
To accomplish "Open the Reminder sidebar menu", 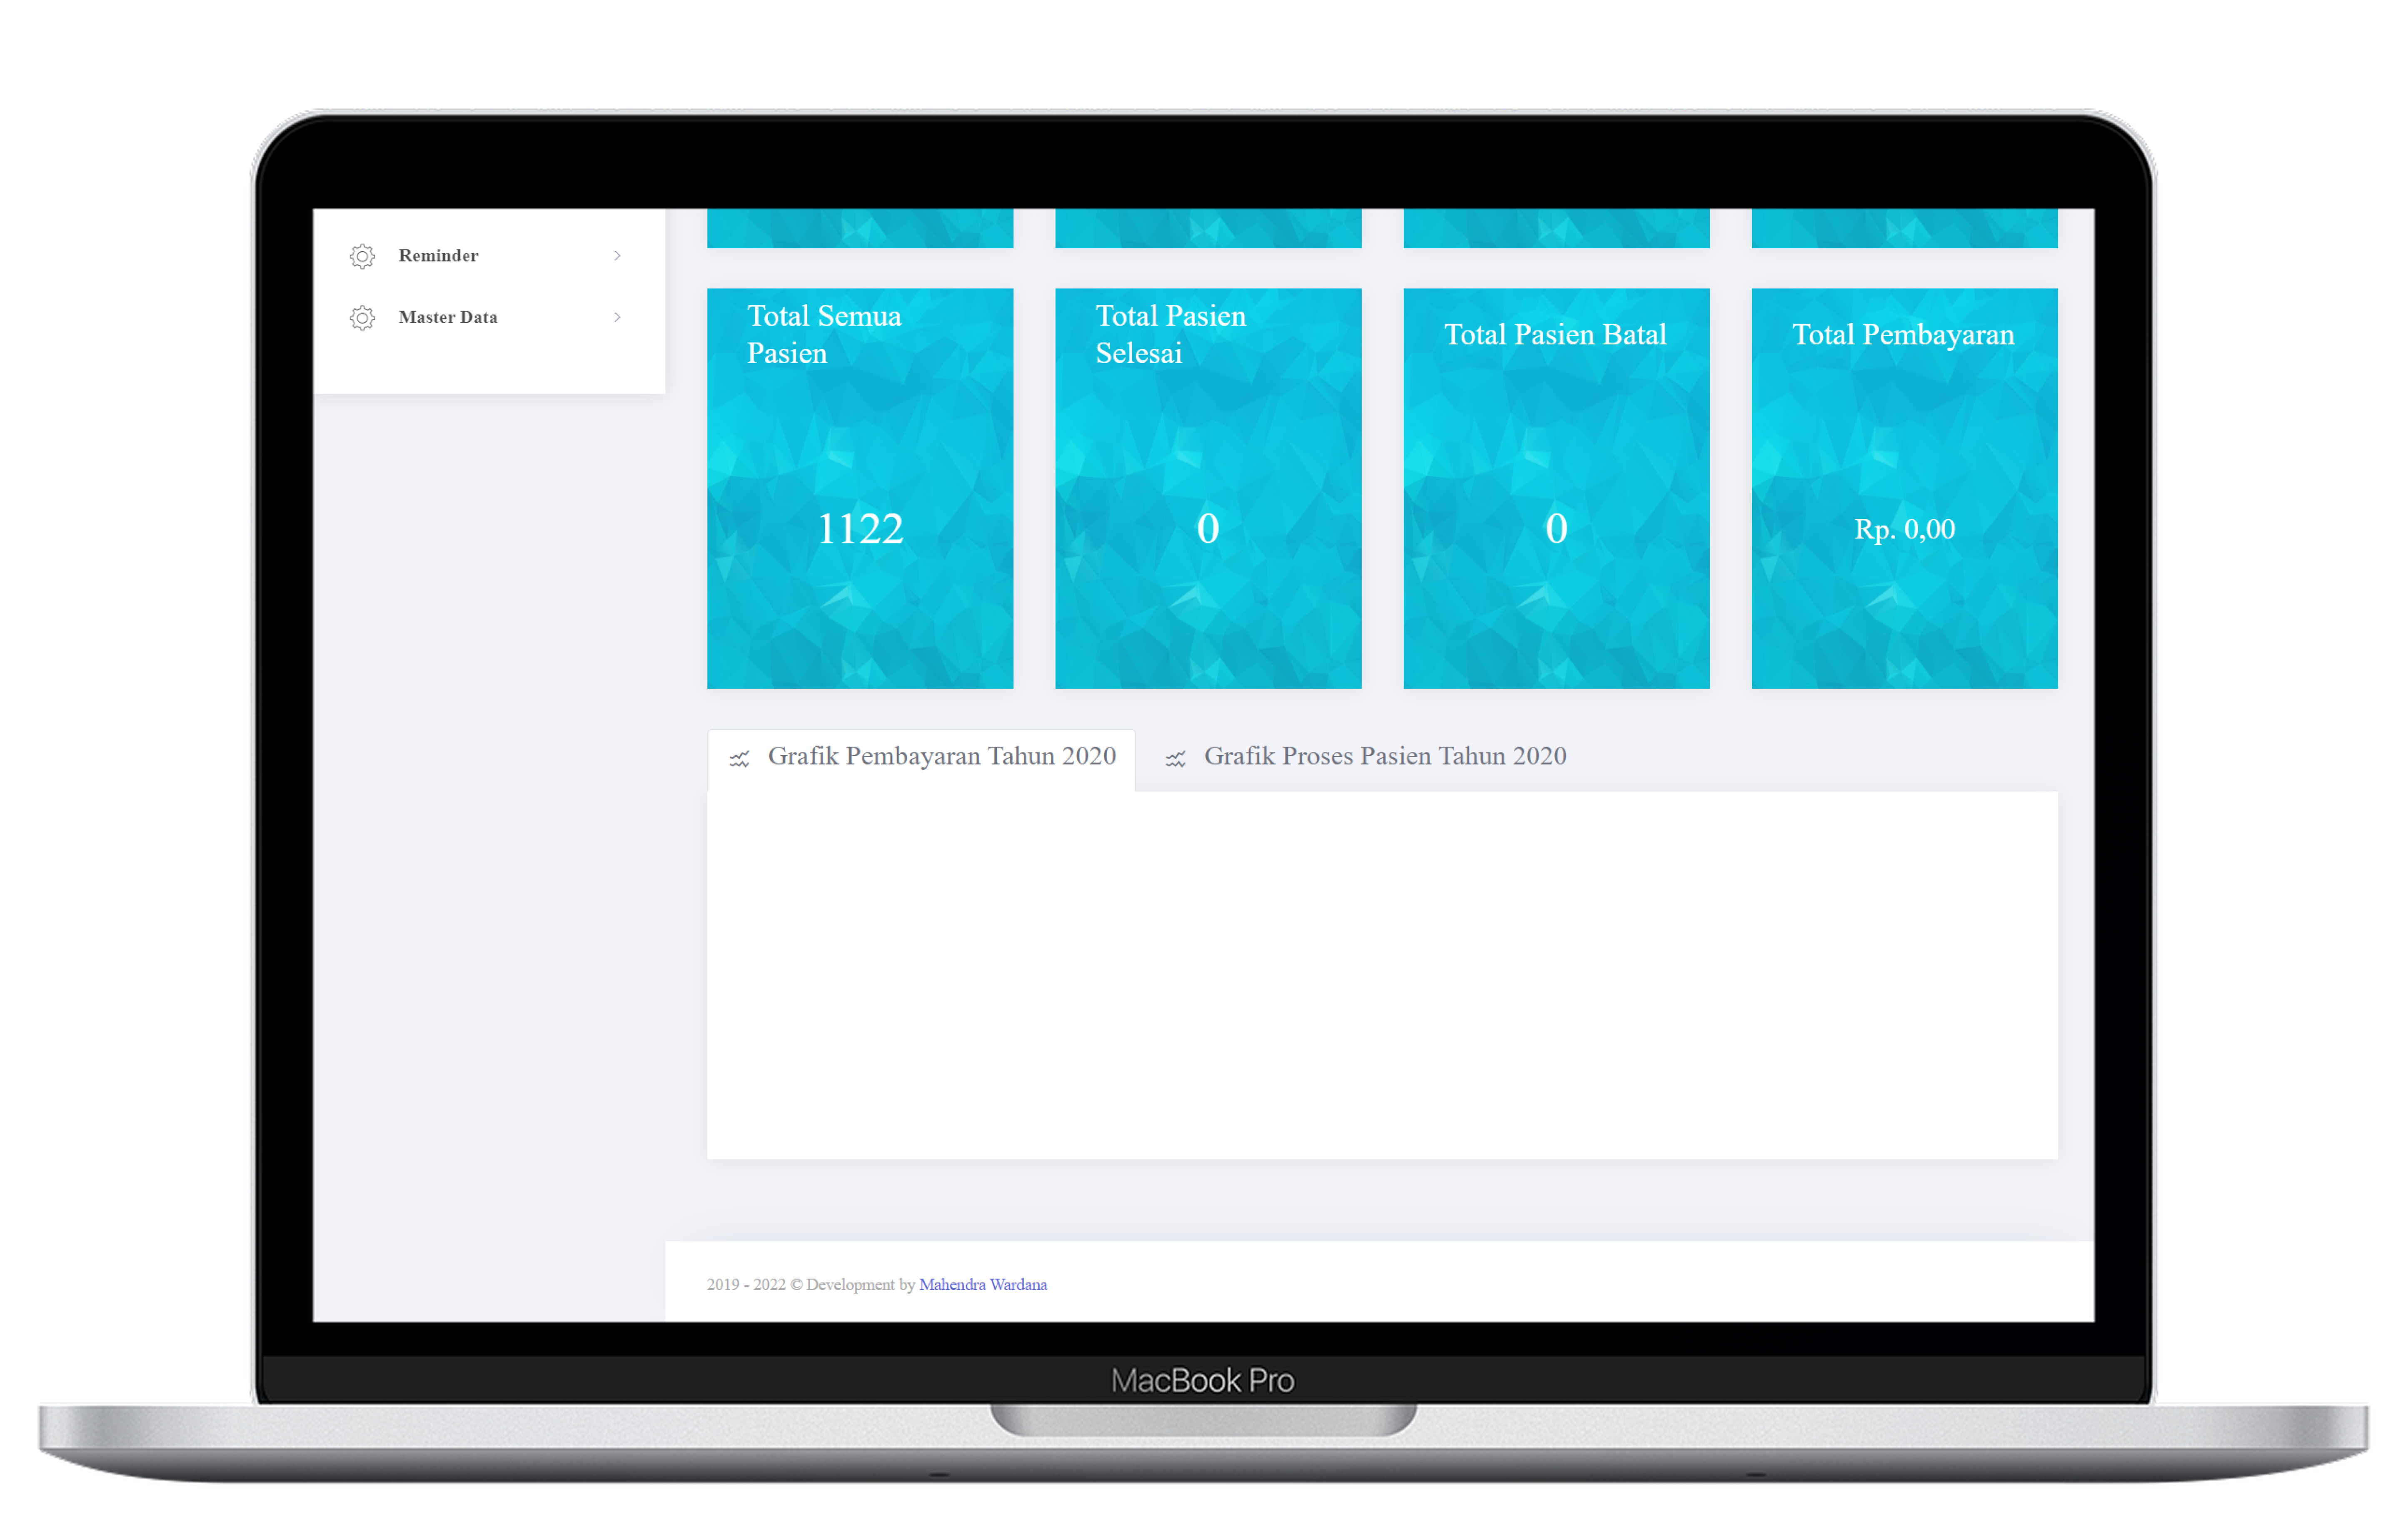I will pyautogui.click(x=488, y=256).
